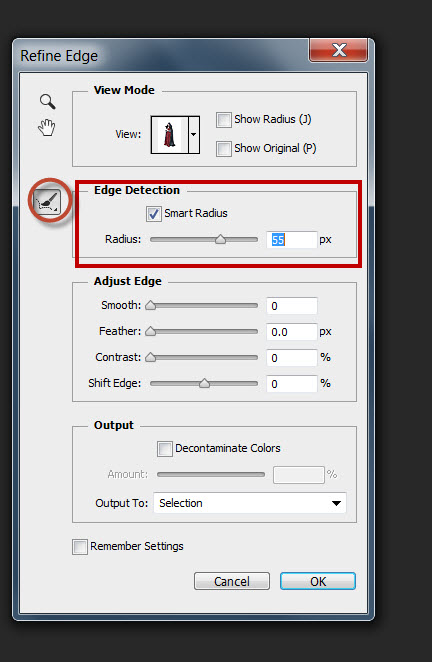Click the Smooth slider handle

click(x=151, y=306)
